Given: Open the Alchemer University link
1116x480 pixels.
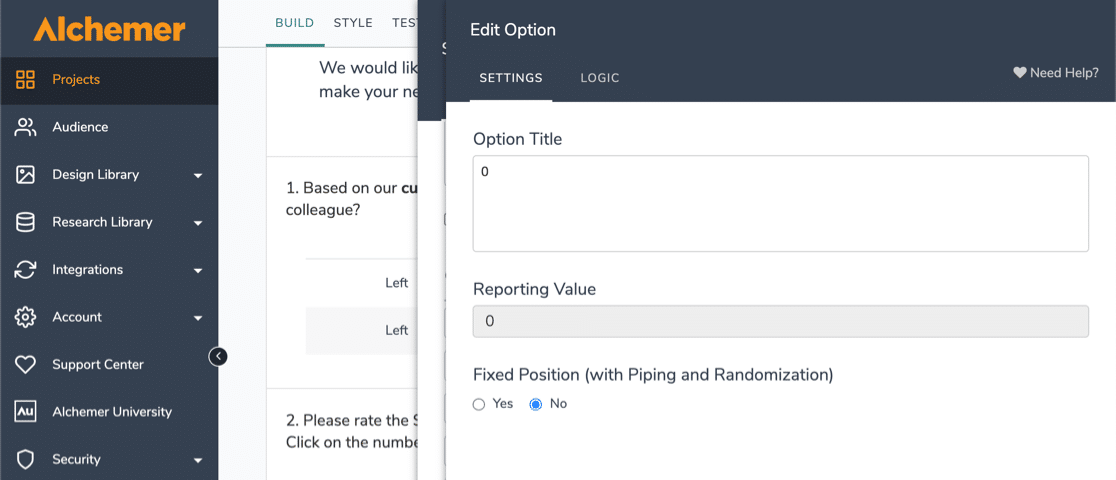Looking at the screenshot, I should 112,412.
